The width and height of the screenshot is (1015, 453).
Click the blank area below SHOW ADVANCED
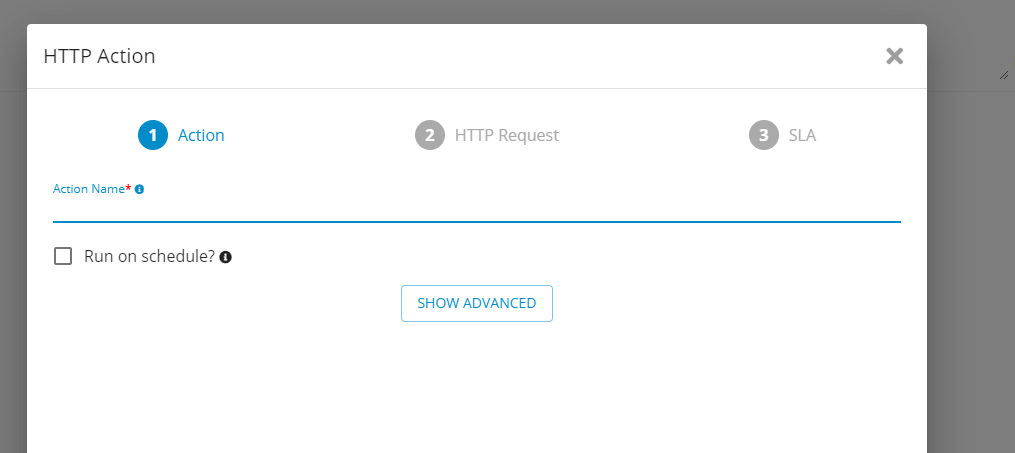coord(476,388)
